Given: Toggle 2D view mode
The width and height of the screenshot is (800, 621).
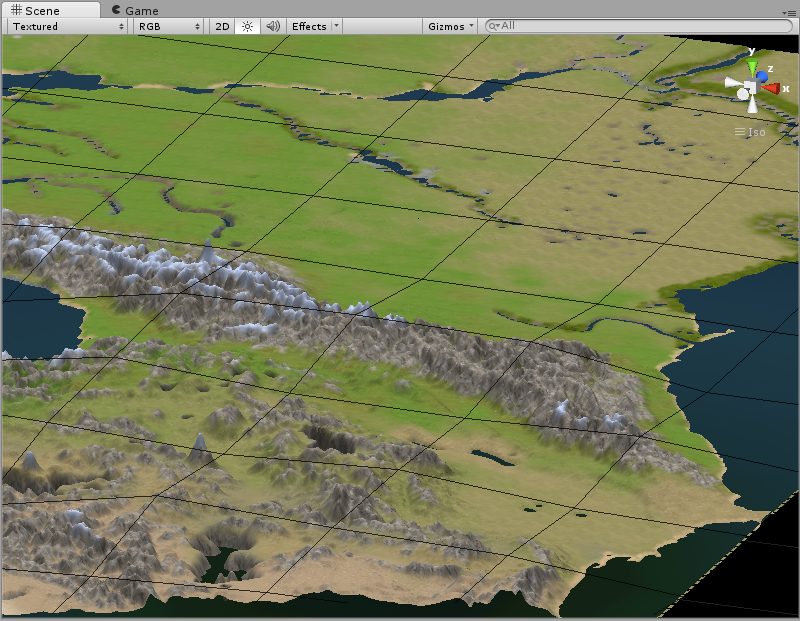Looking at the screenshot, I should point(221,27).
